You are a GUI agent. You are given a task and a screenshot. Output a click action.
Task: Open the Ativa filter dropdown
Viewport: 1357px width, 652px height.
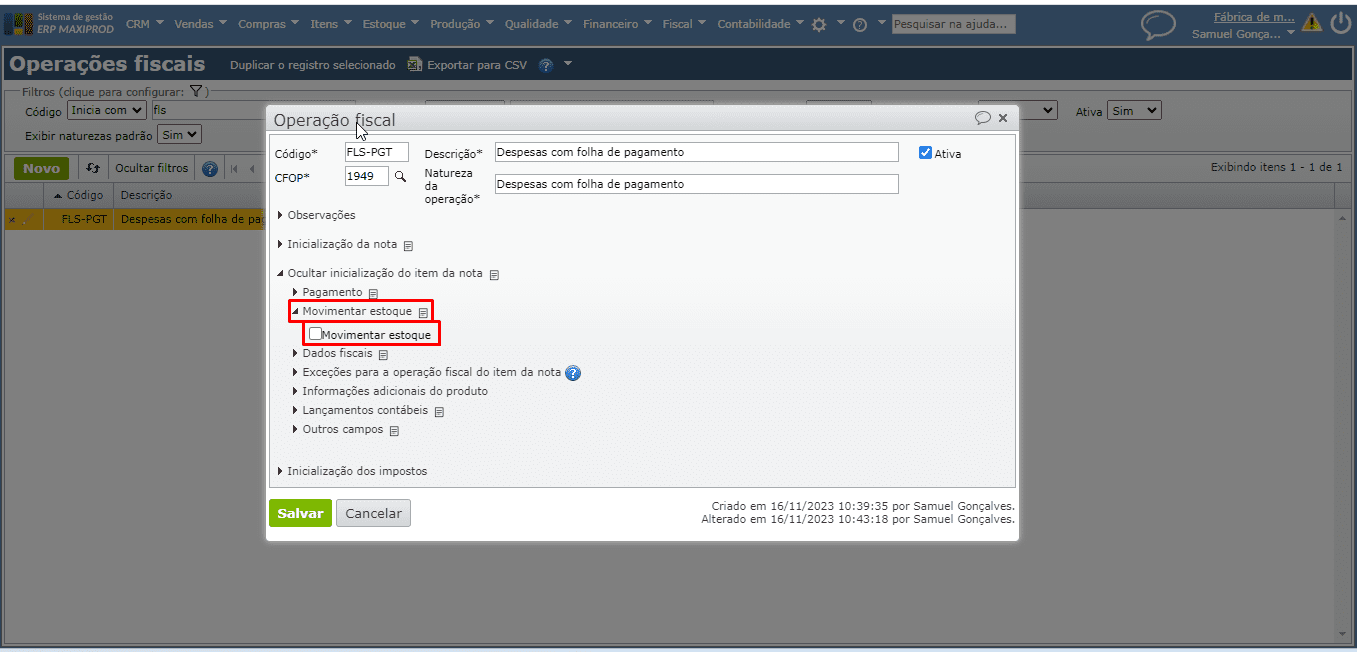tap(1134, 111)
